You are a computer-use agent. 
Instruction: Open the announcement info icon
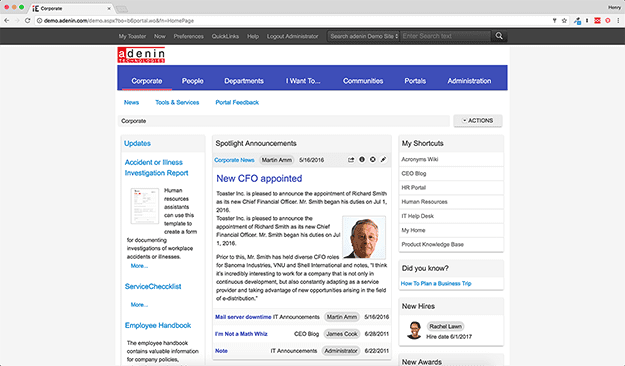(x=362, y=159)
